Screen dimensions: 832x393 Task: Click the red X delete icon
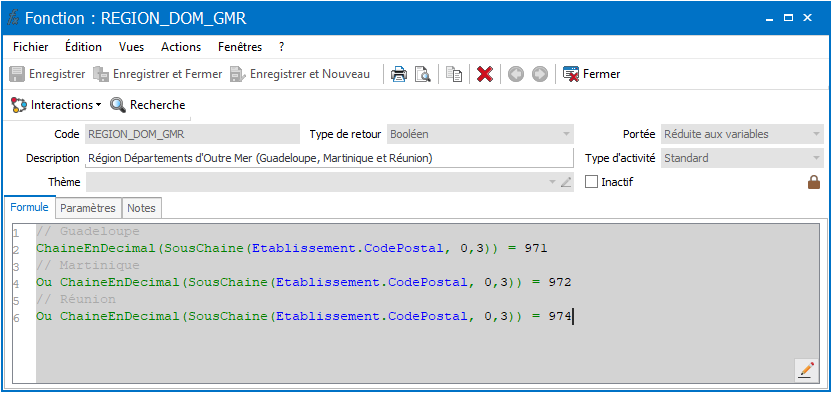484,74
